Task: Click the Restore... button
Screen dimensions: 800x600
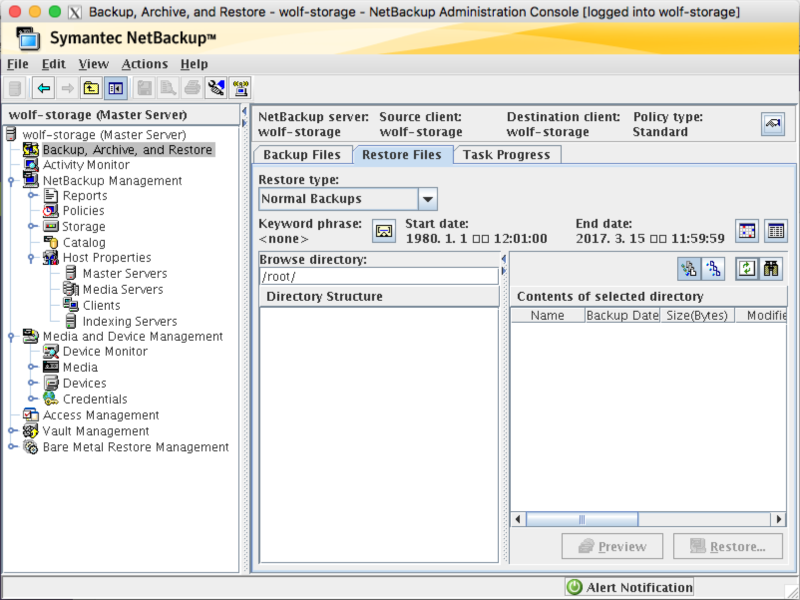Action: (728, 546)
